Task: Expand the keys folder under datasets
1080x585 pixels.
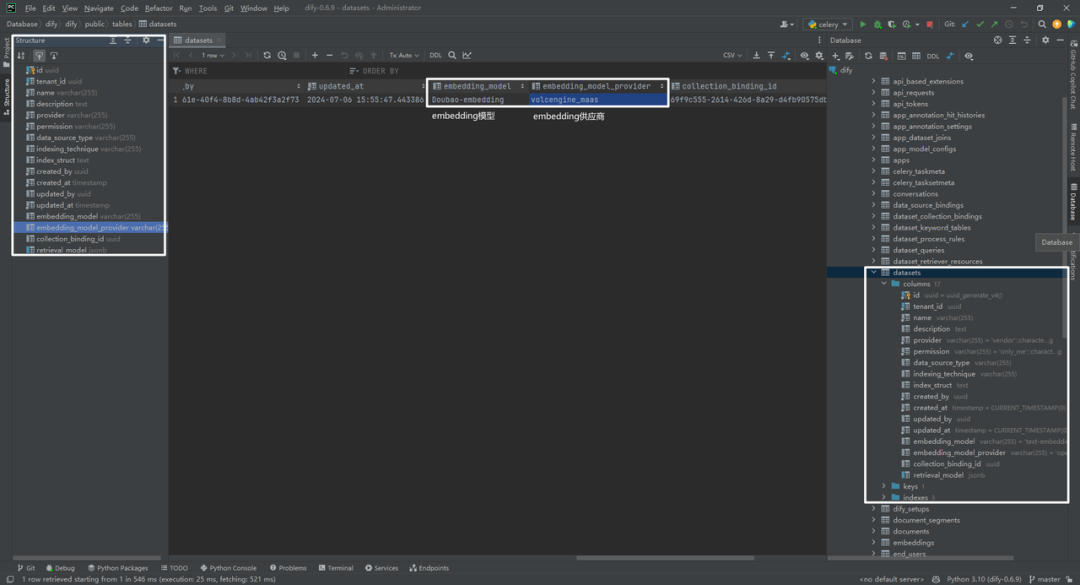Action: click(884, 486)
